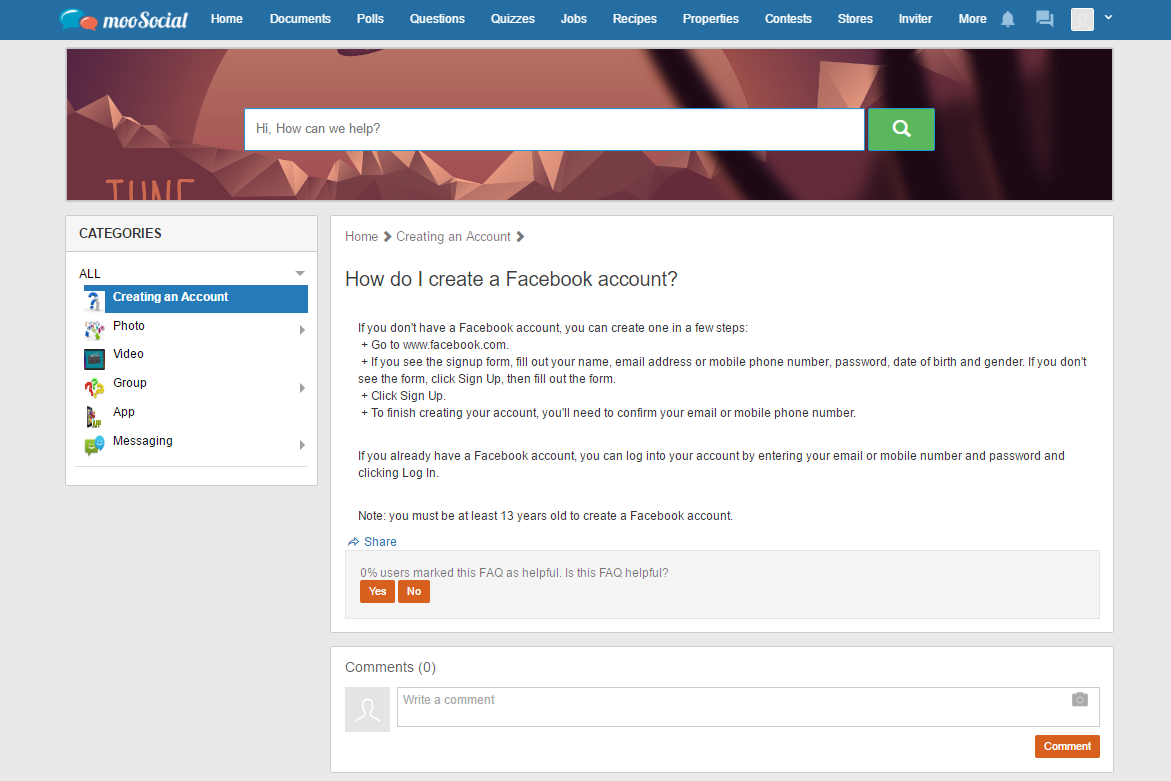Image resolution: width=1171 pixels, height=781 pixels.
Task: Click Home in the breadcrumb
Action: (361, 237)
